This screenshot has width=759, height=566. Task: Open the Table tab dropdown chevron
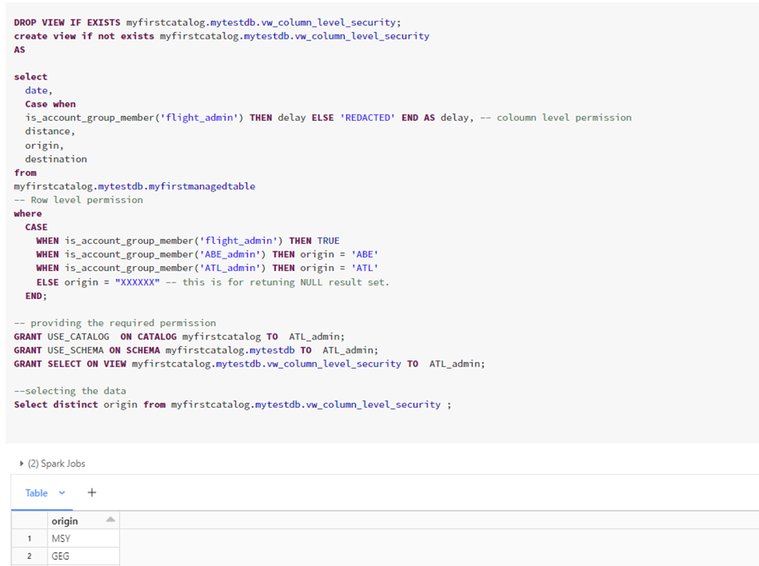[x=62, y=493]
